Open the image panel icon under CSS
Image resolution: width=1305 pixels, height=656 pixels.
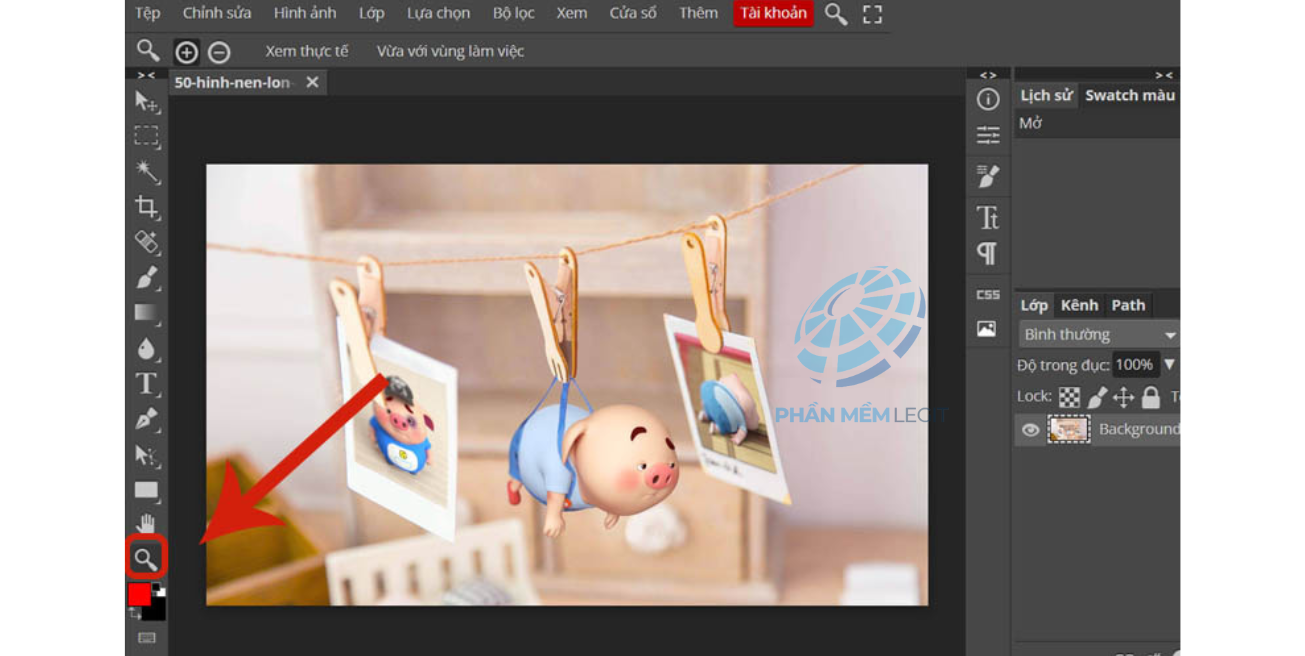pos(987,329)
